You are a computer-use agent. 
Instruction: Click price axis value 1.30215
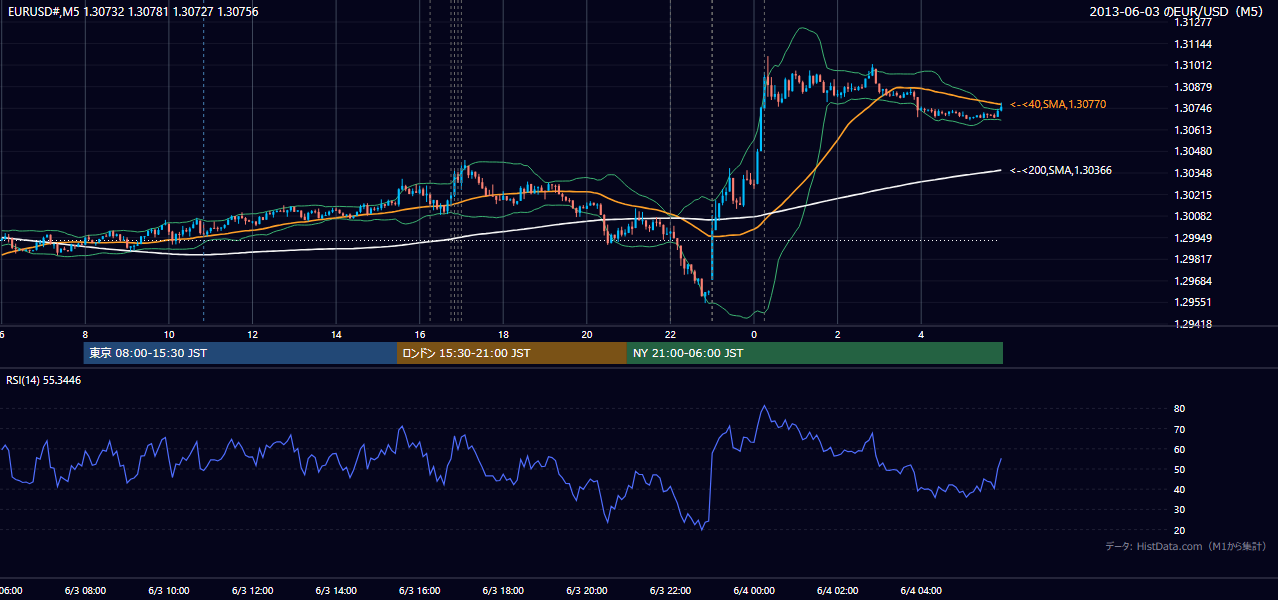point(1193,195)
